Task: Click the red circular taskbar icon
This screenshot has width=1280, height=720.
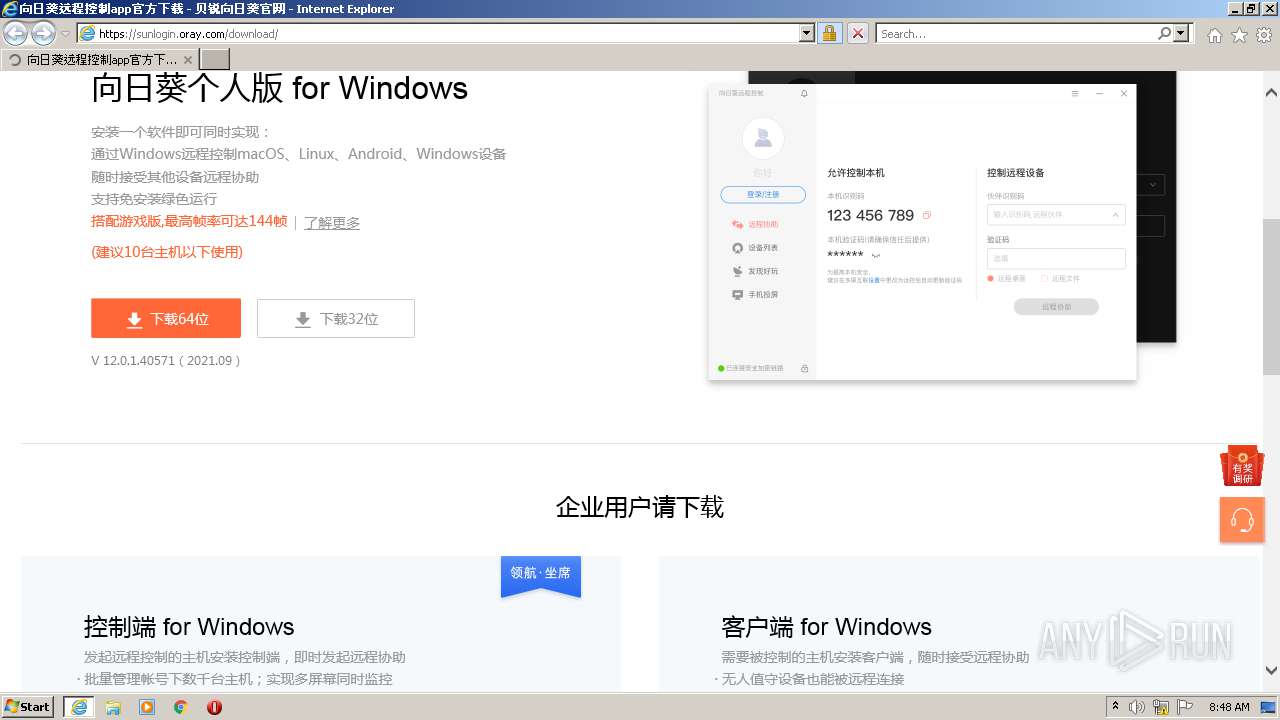Action: click(214, 707)
